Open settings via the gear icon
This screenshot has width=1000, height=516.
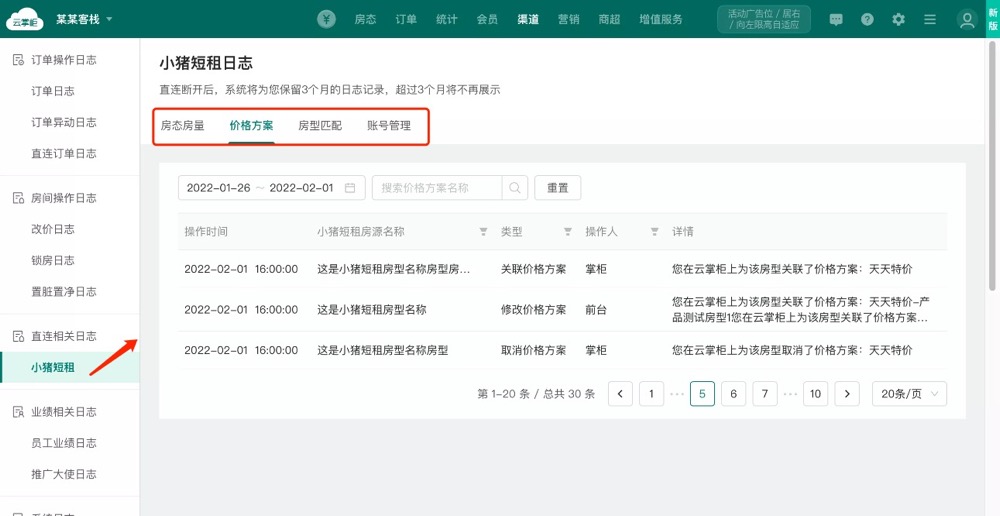[x=898, y=19]
